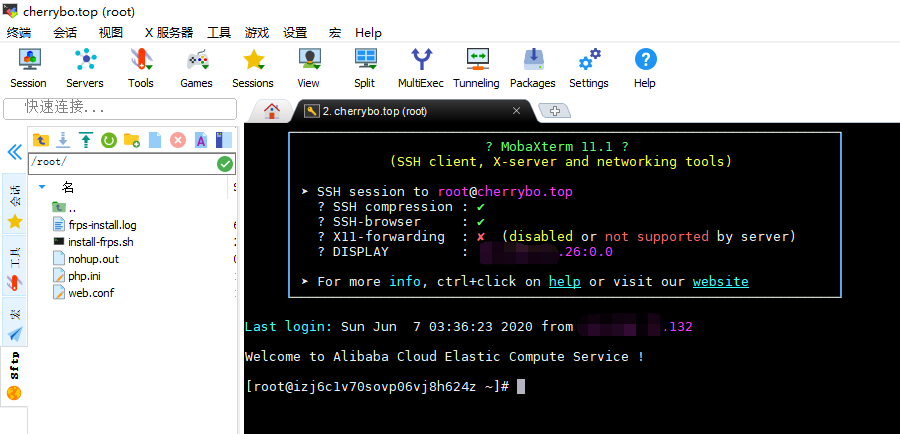The width and height of the screenshot is (900, 434).
Task: Open the 视图 menu
Action: pyautogui.click(x=111, y=33)
